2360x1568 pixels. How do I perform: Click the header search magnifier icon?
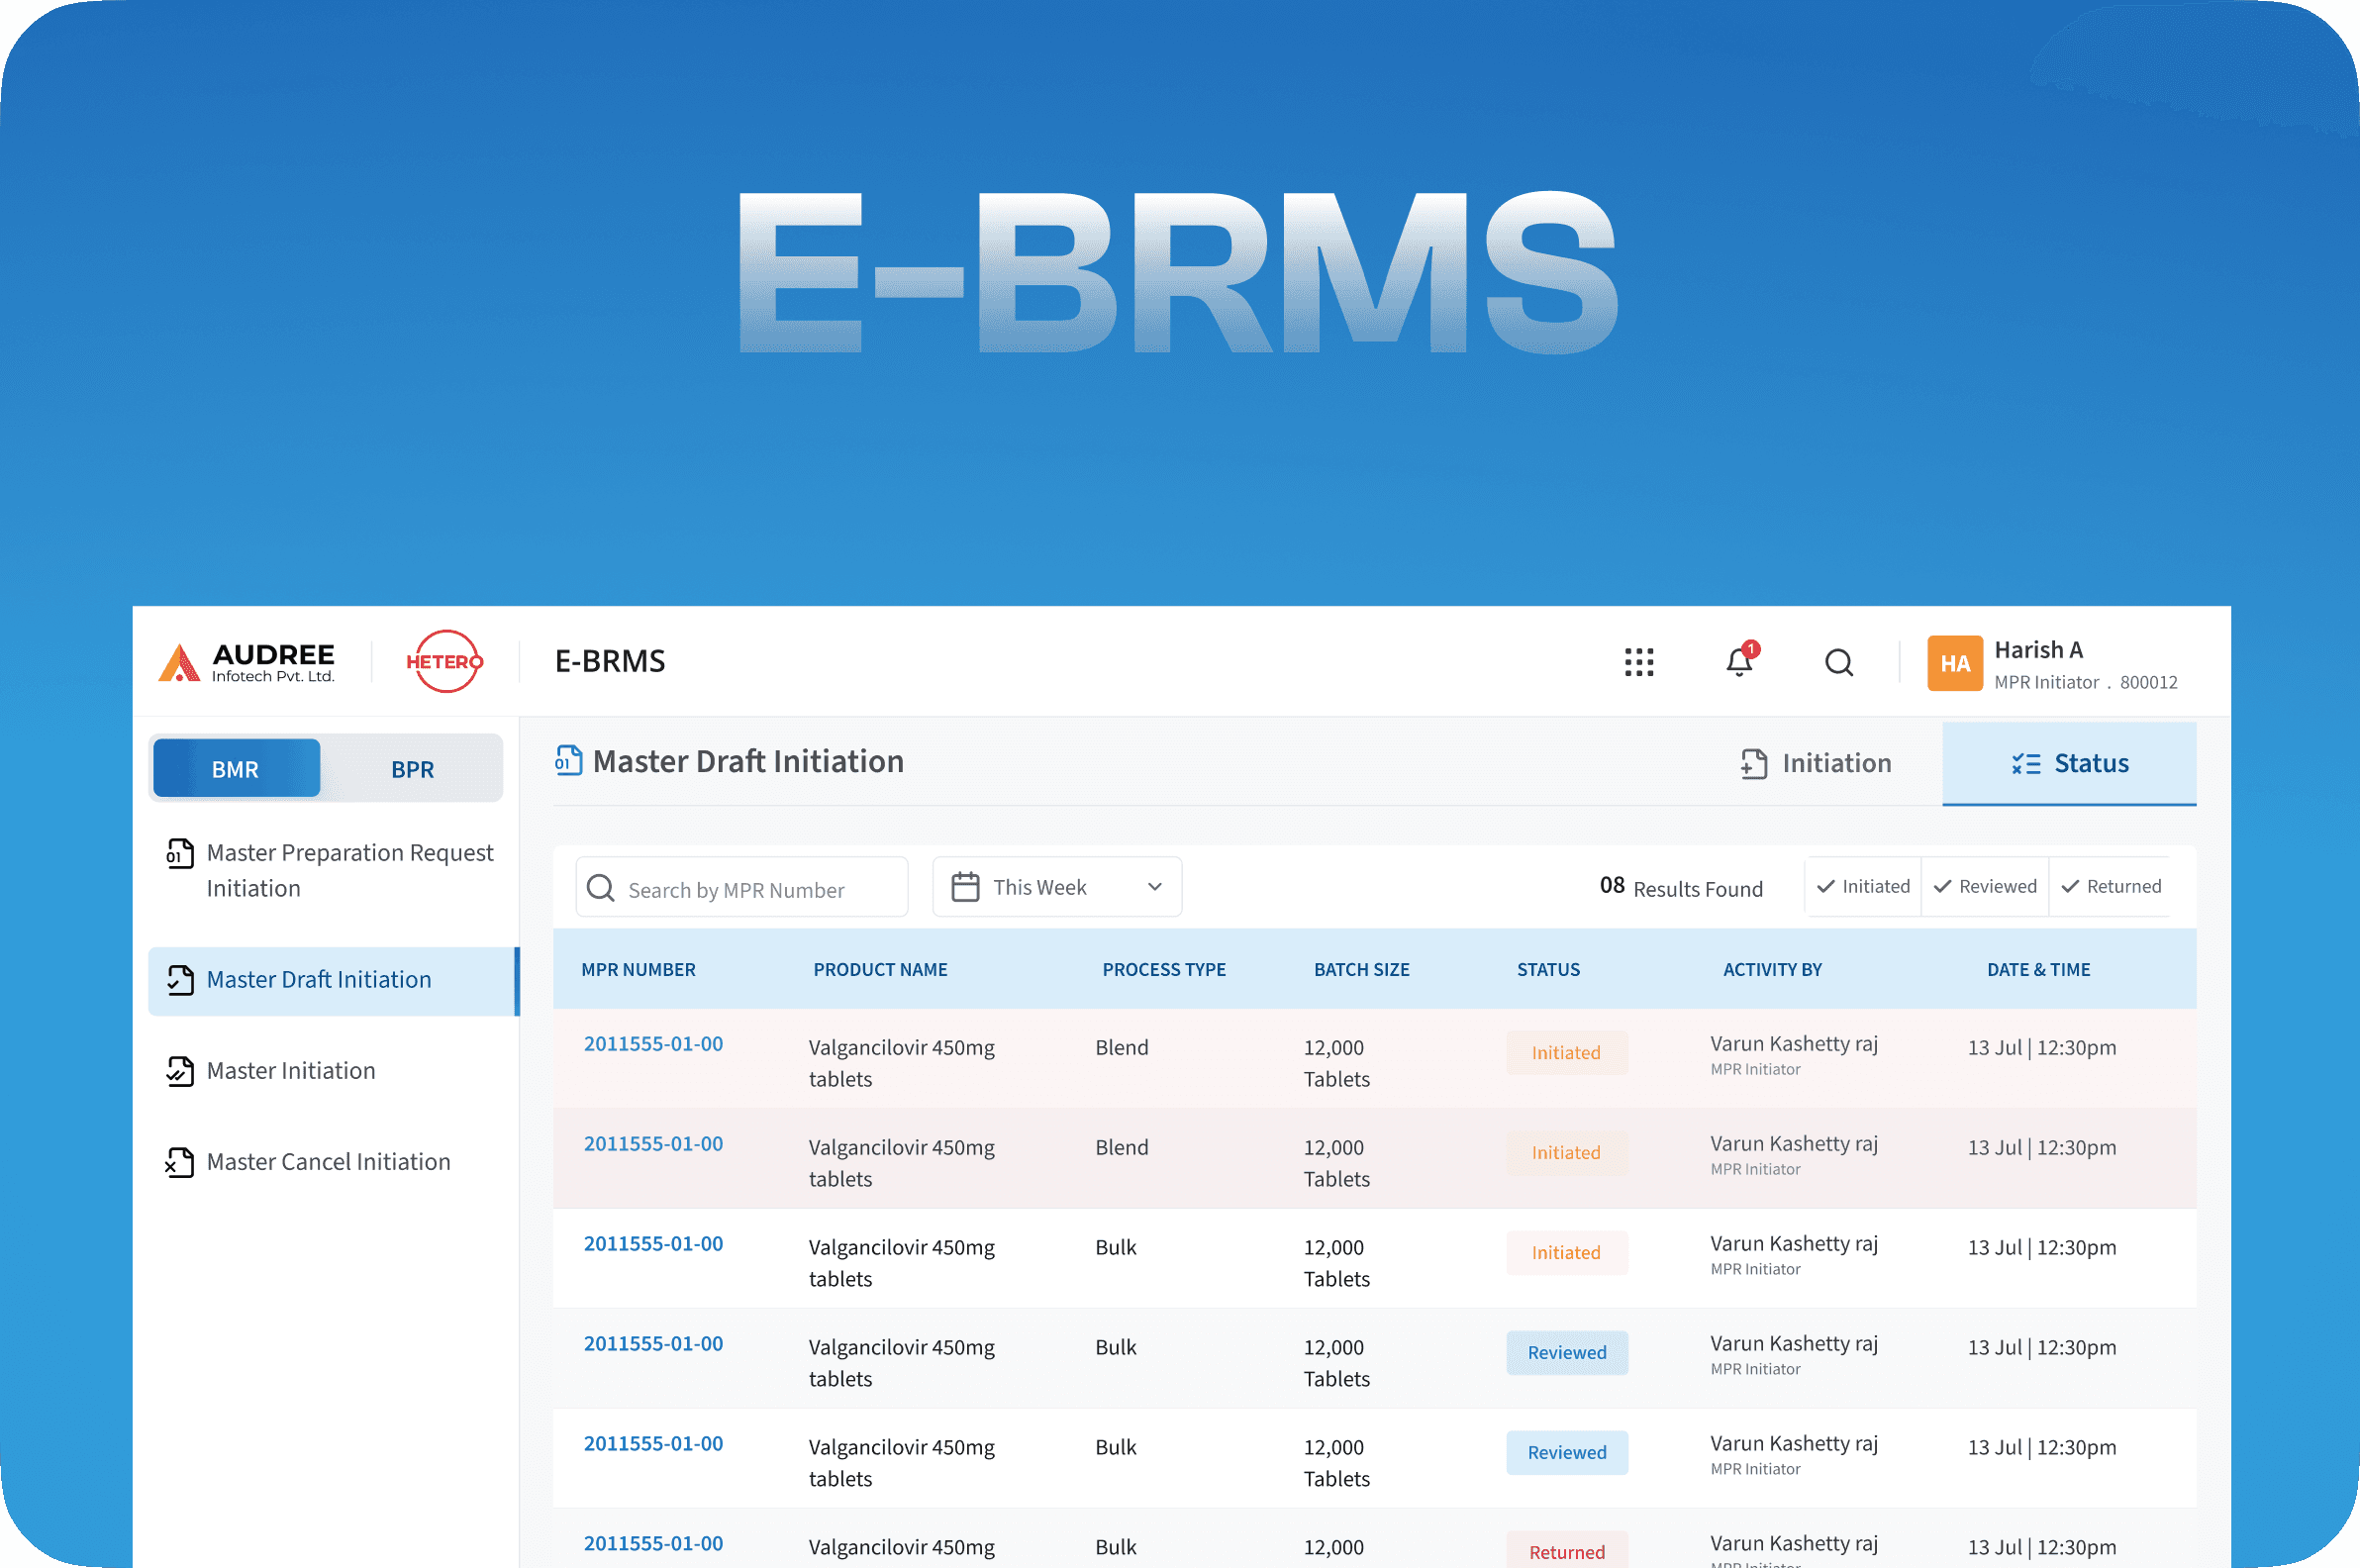[x=1838, y=662]
